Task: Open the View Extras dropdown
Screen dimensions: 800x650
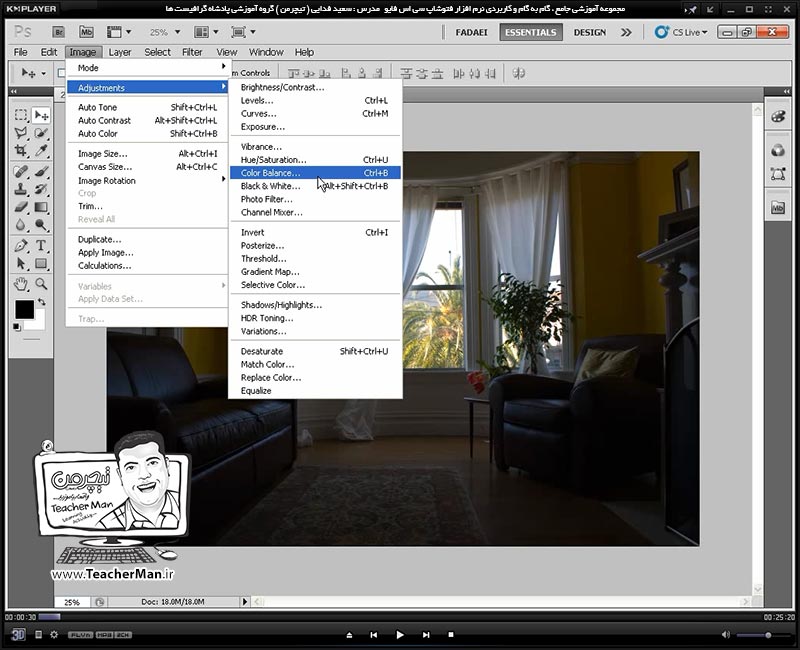Action: pos(118,32)
